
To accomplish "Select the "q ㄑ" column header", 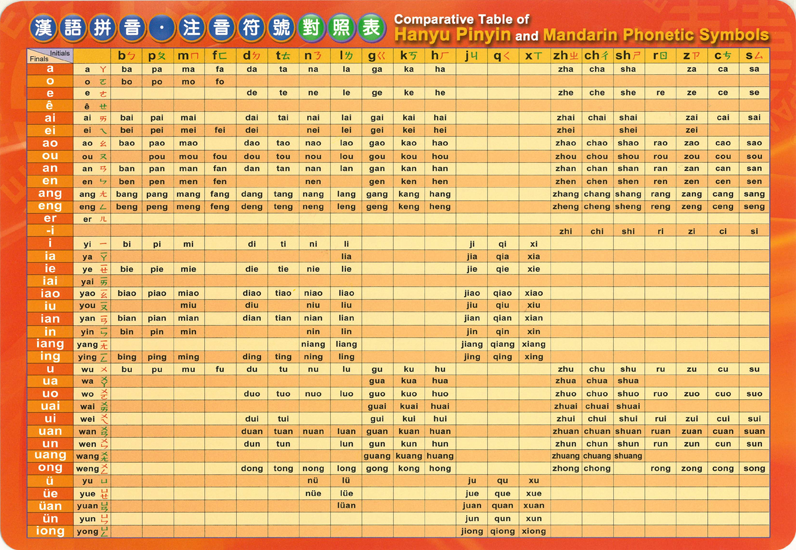I will 503,56.
